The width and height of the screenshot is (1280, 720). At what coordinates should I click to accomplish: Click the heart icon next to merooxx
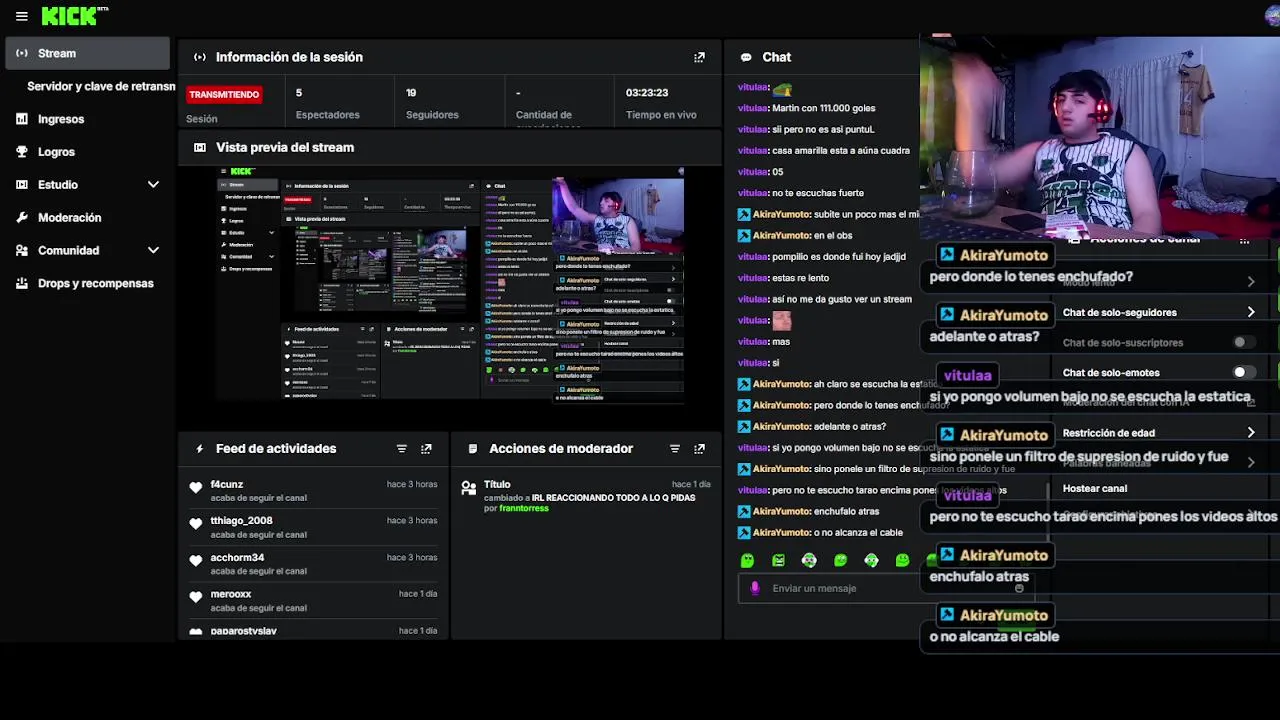196,597
